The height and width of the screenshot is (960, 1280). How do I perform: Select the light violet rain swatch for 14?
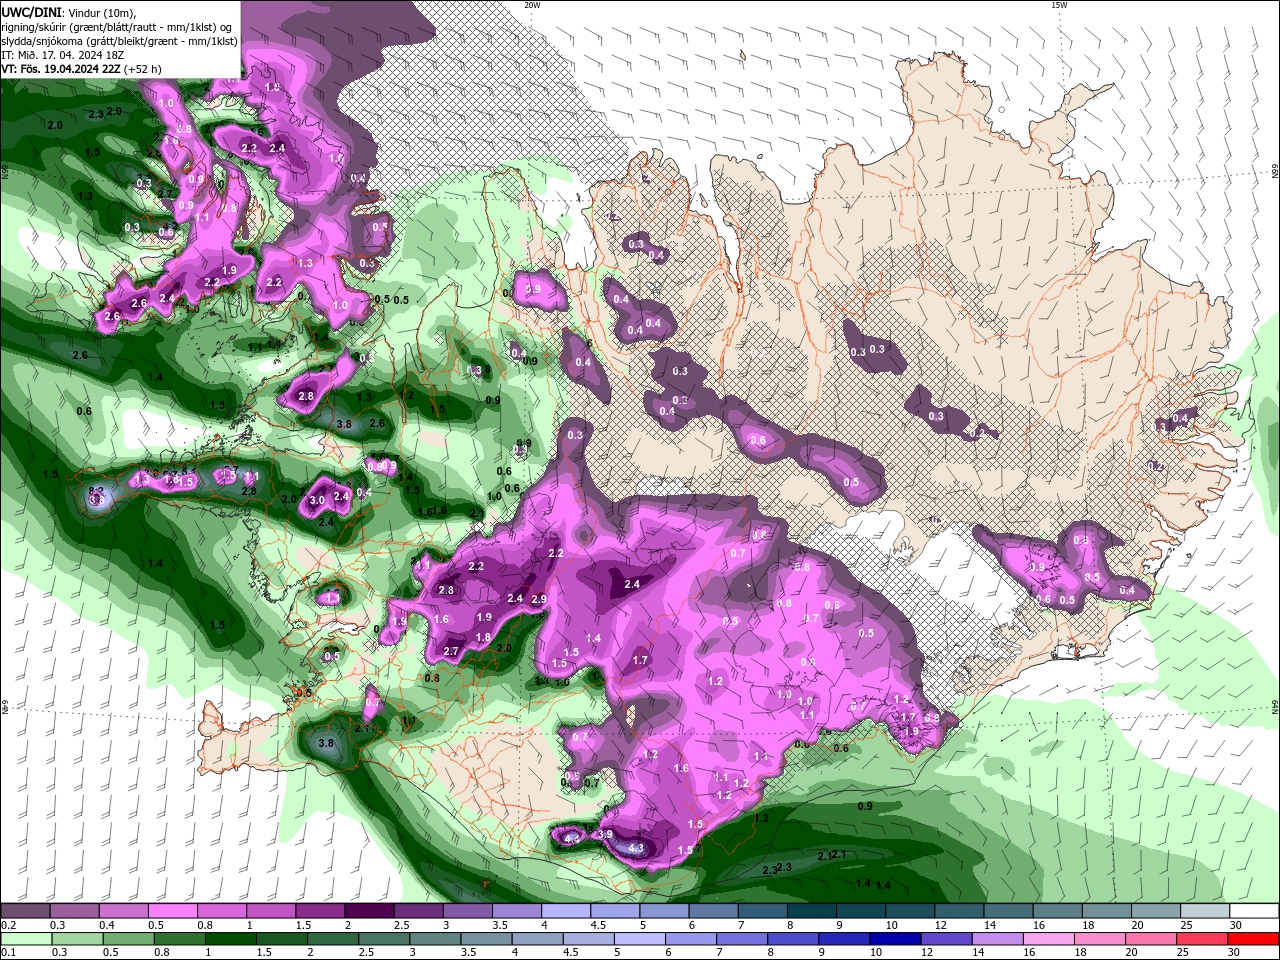click(x=997, y=939)
